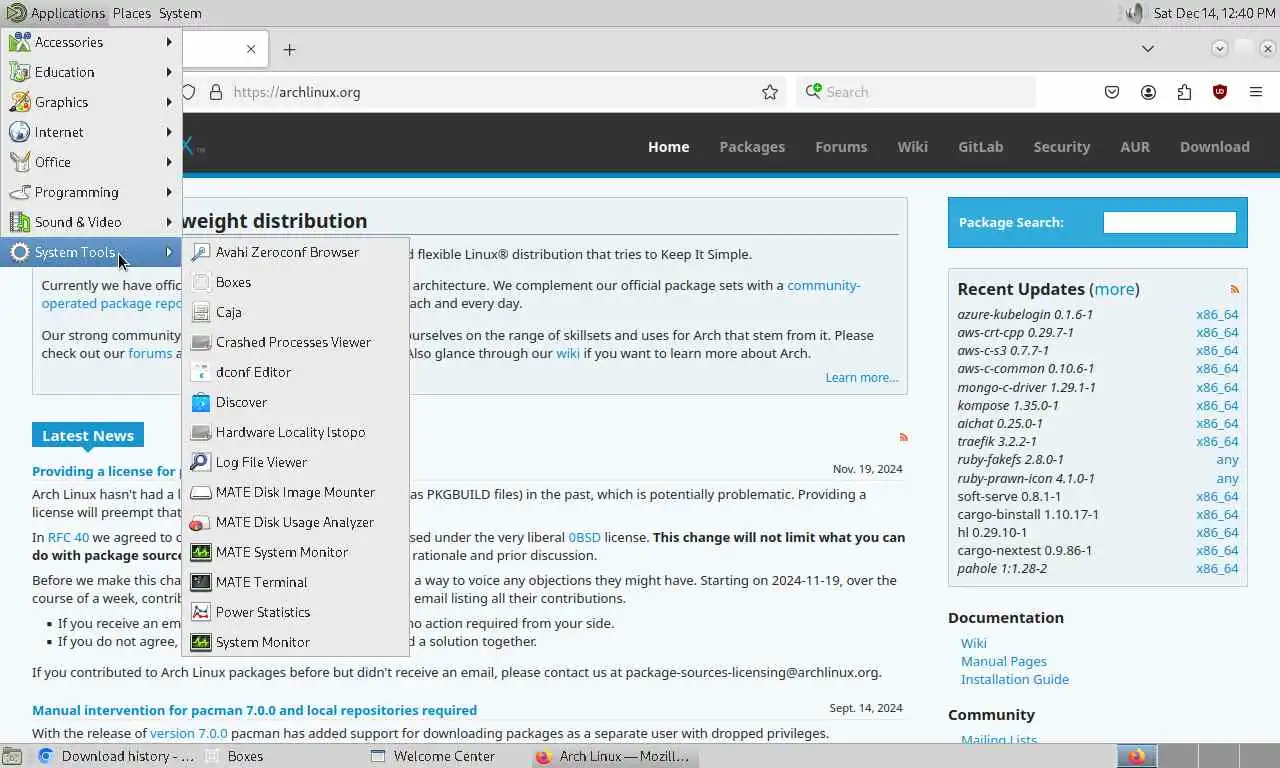The image size is (1280, 768).
Task: Expand the Sound & Video submenu
Action: 91,222
